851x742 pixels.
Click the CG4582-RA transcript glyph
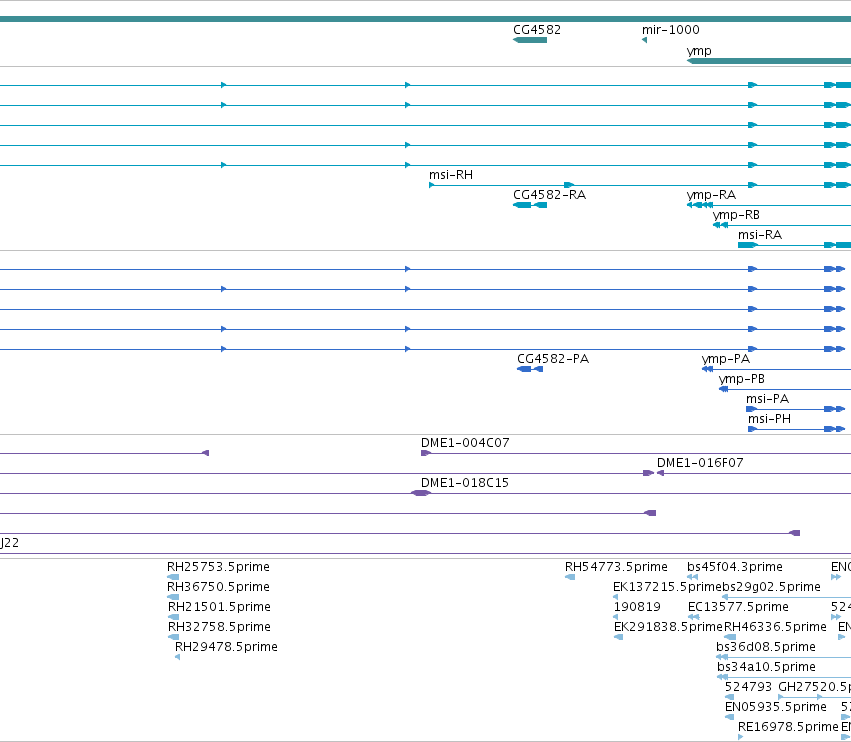(530, 205)
